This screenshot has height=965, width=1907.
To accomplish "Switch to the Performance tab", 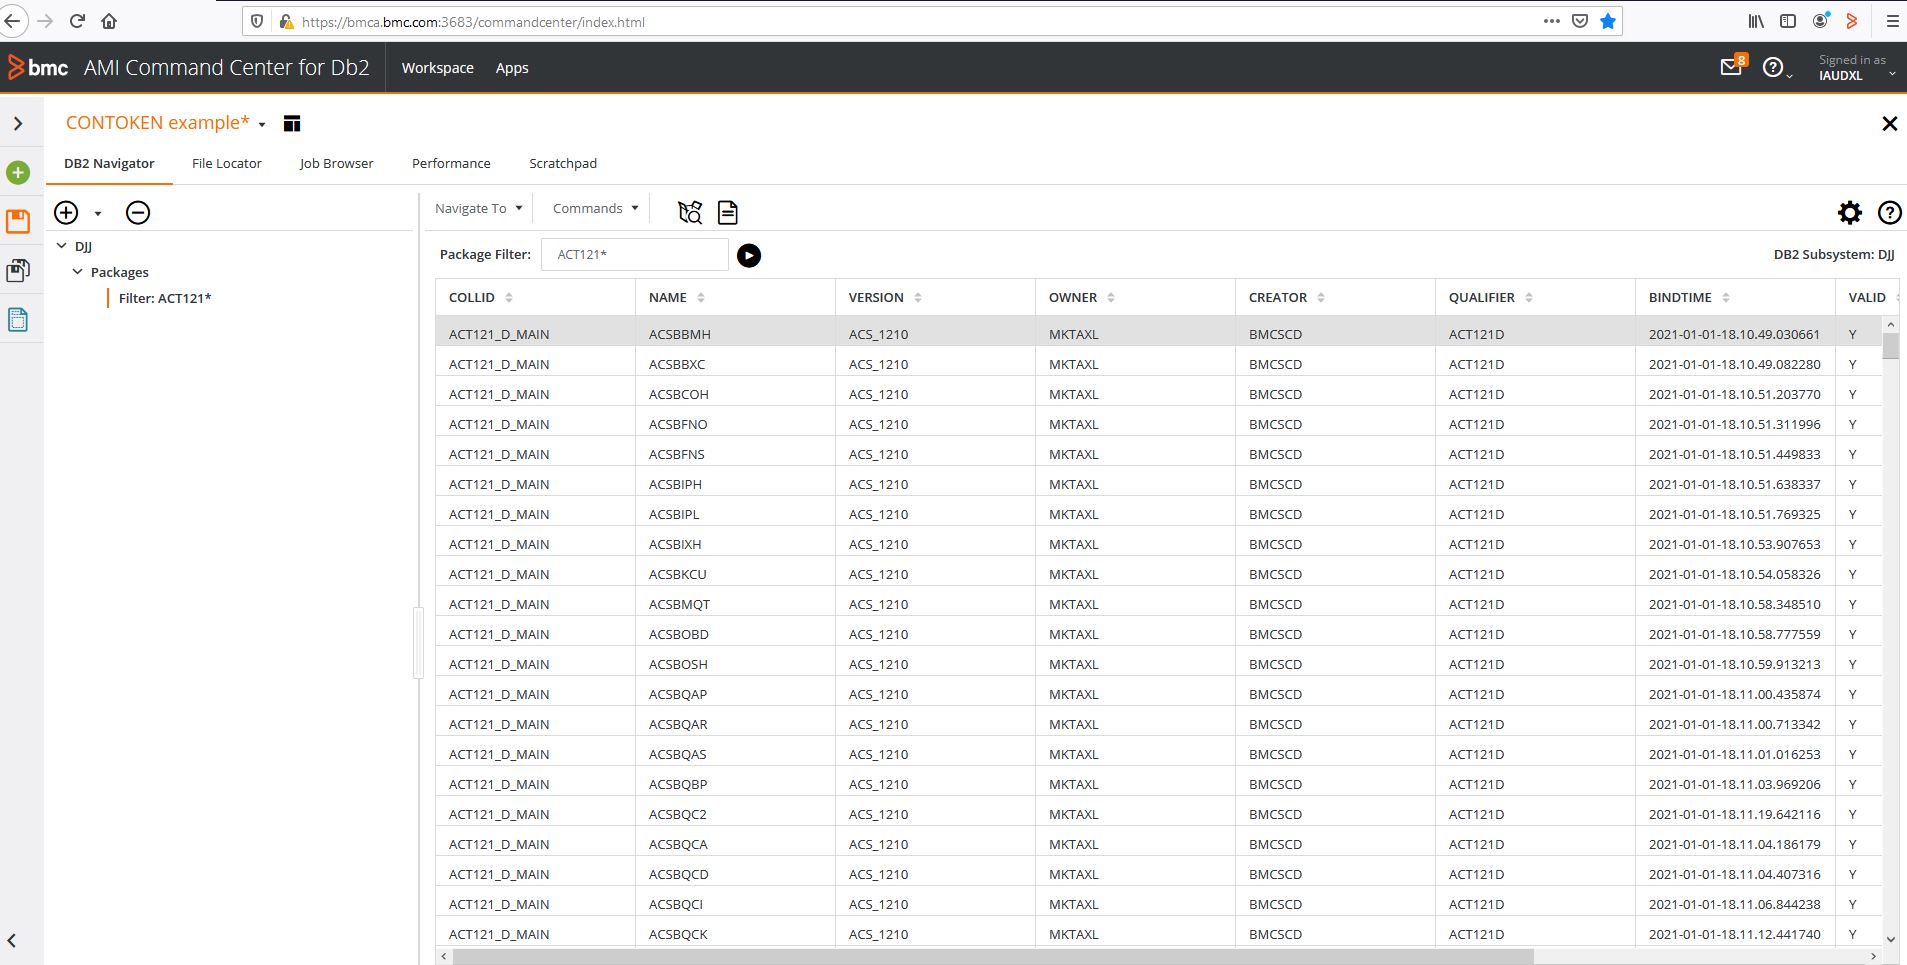I will pos(451,163).
